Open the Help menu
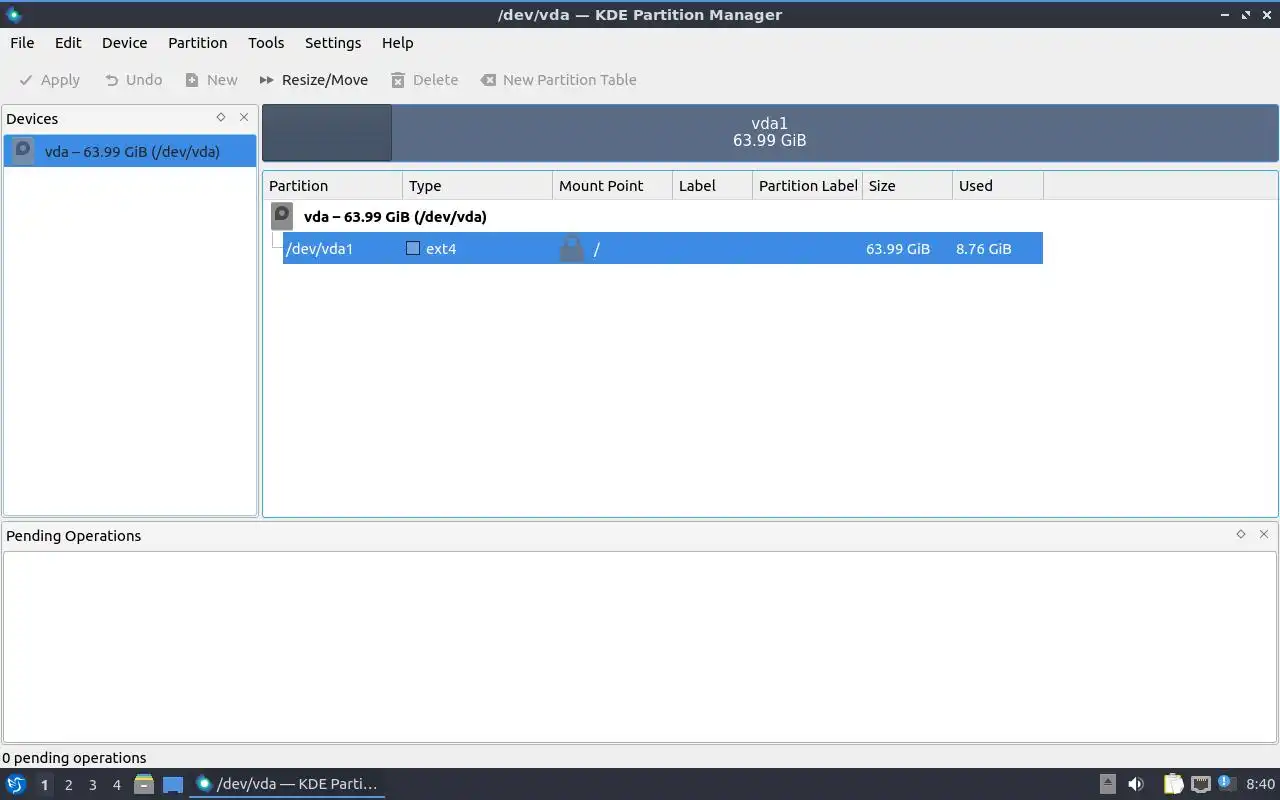The height and width of the screenshot is (800, 1280). click(397, 43)
